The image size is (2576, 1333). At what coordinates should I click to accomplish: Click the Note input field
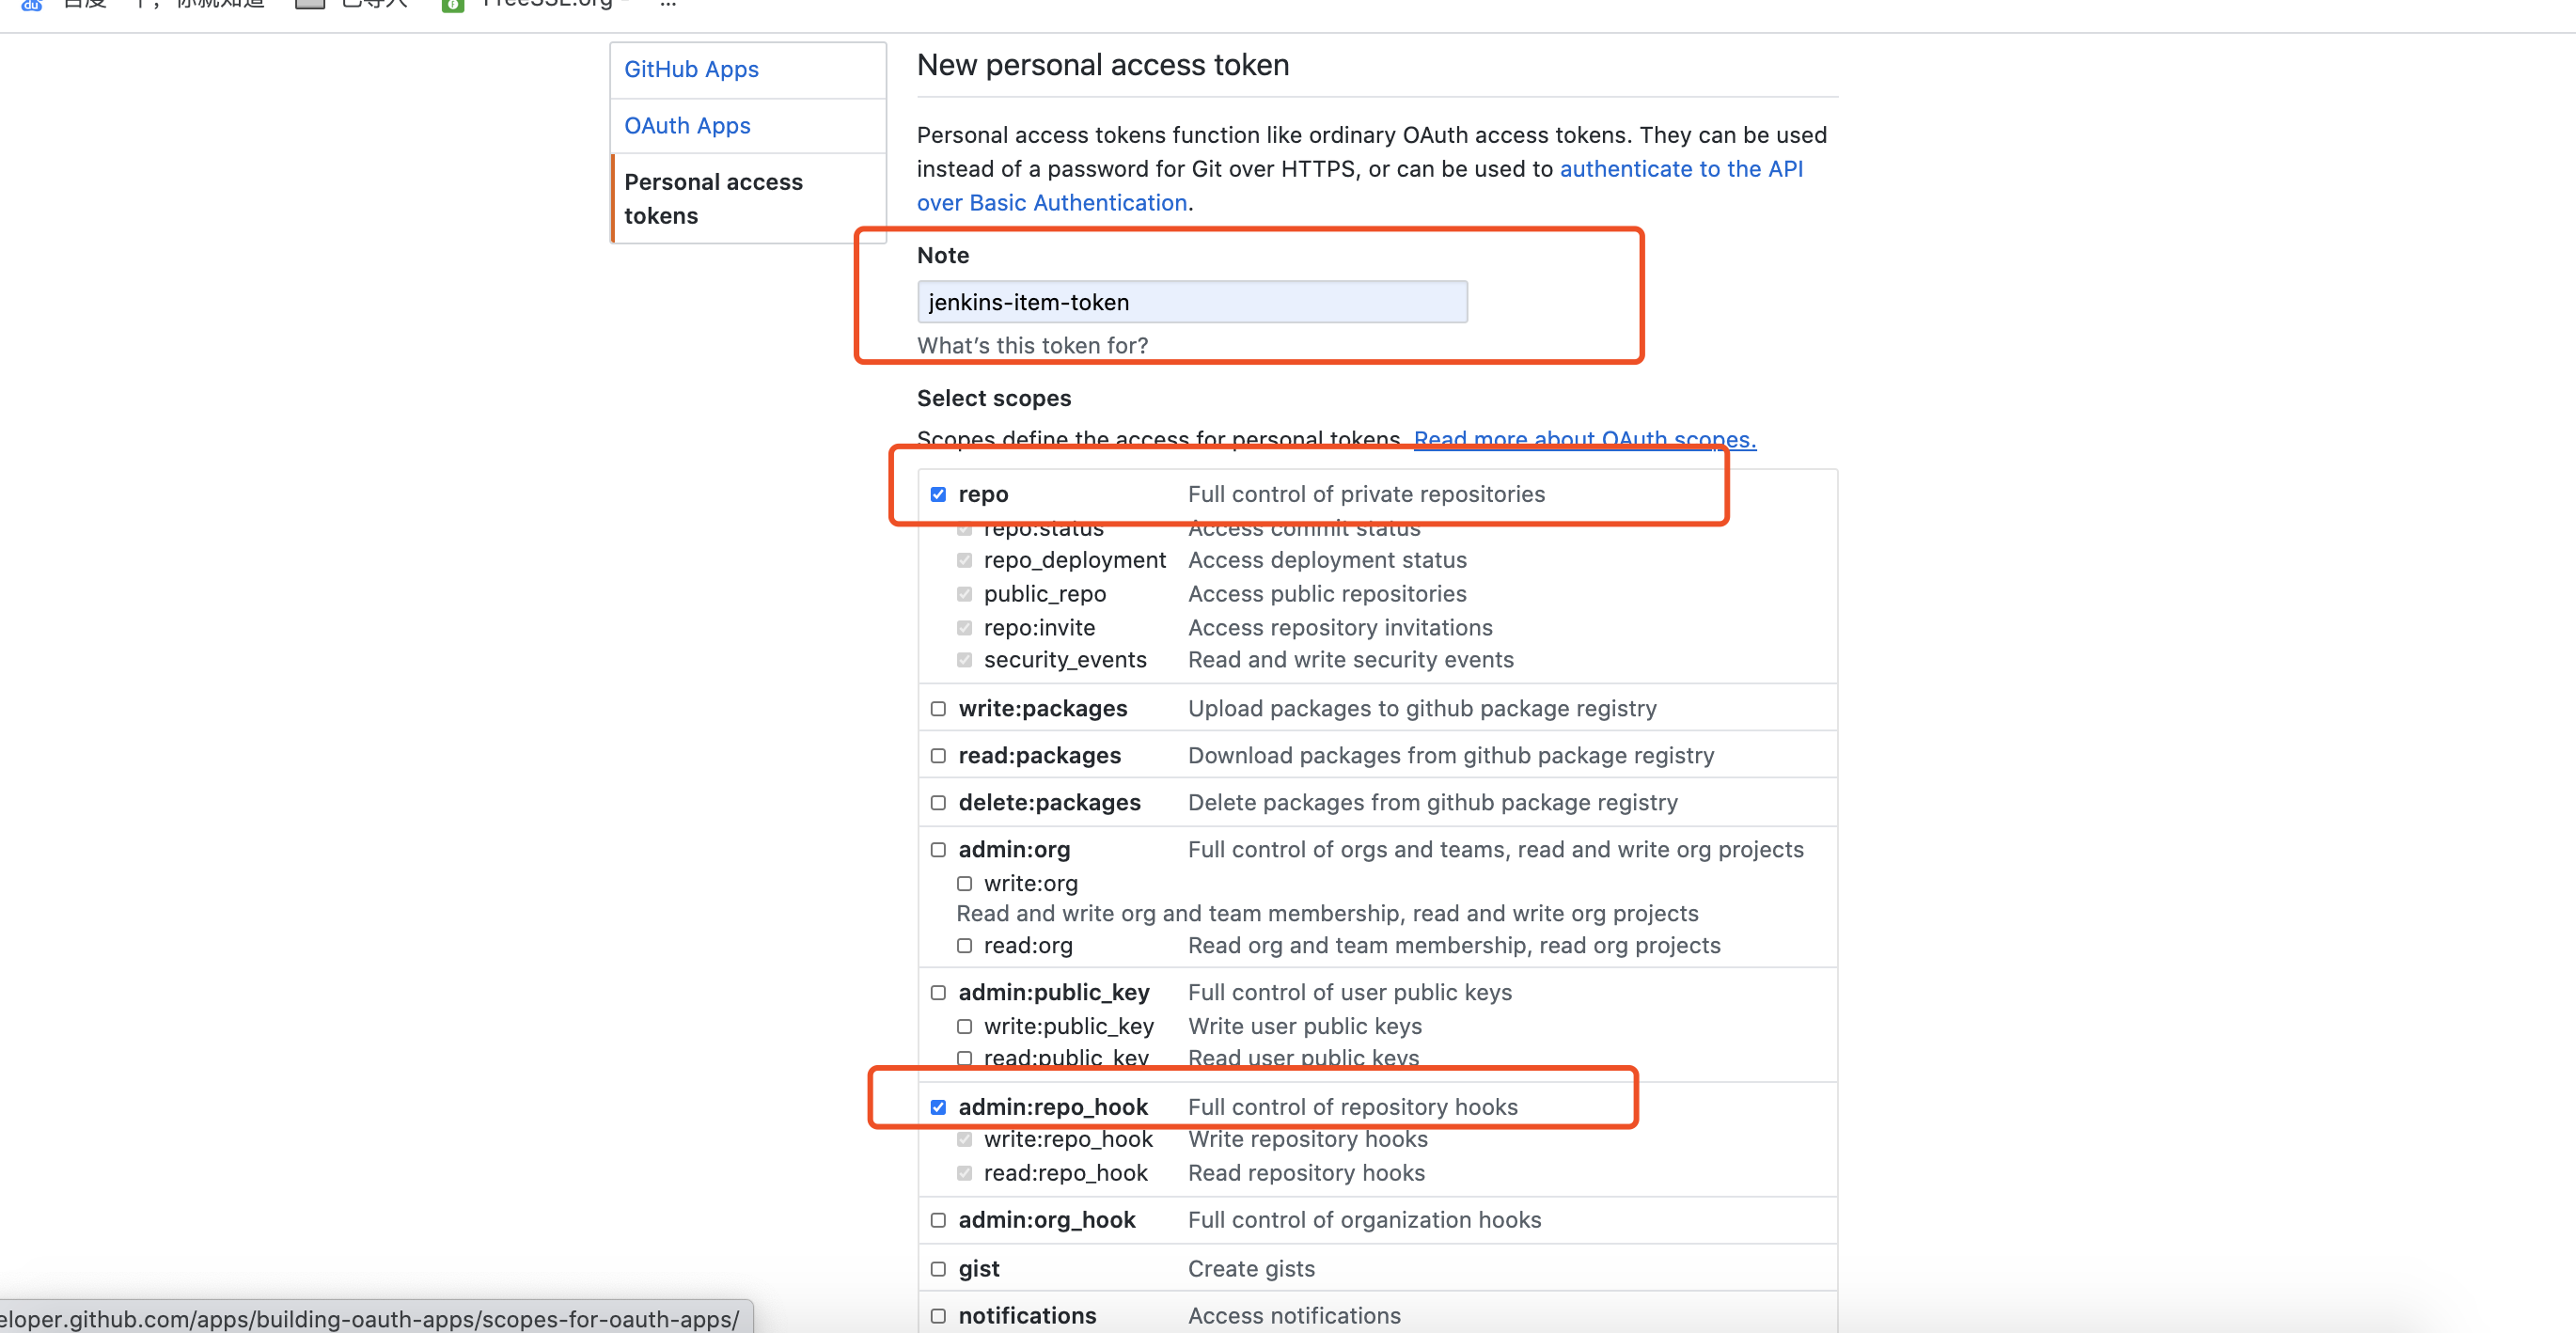1191,302
